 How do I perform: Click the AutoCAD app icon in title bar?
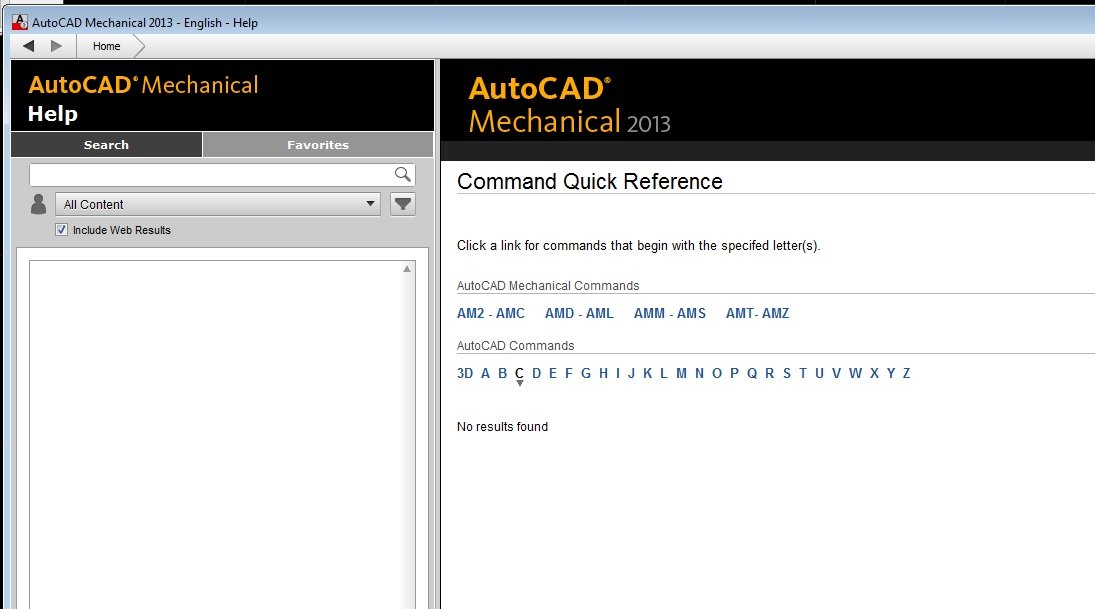pyautogui.click(x=20, y=22)
